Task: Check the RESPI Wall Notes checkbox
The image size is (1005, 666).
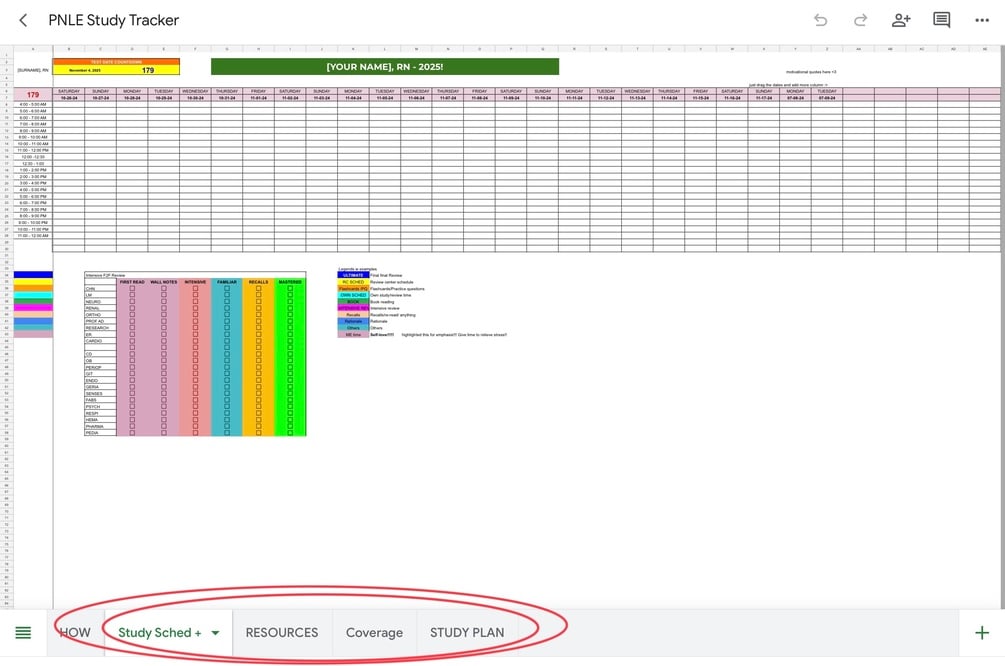Action: point(163,413)
